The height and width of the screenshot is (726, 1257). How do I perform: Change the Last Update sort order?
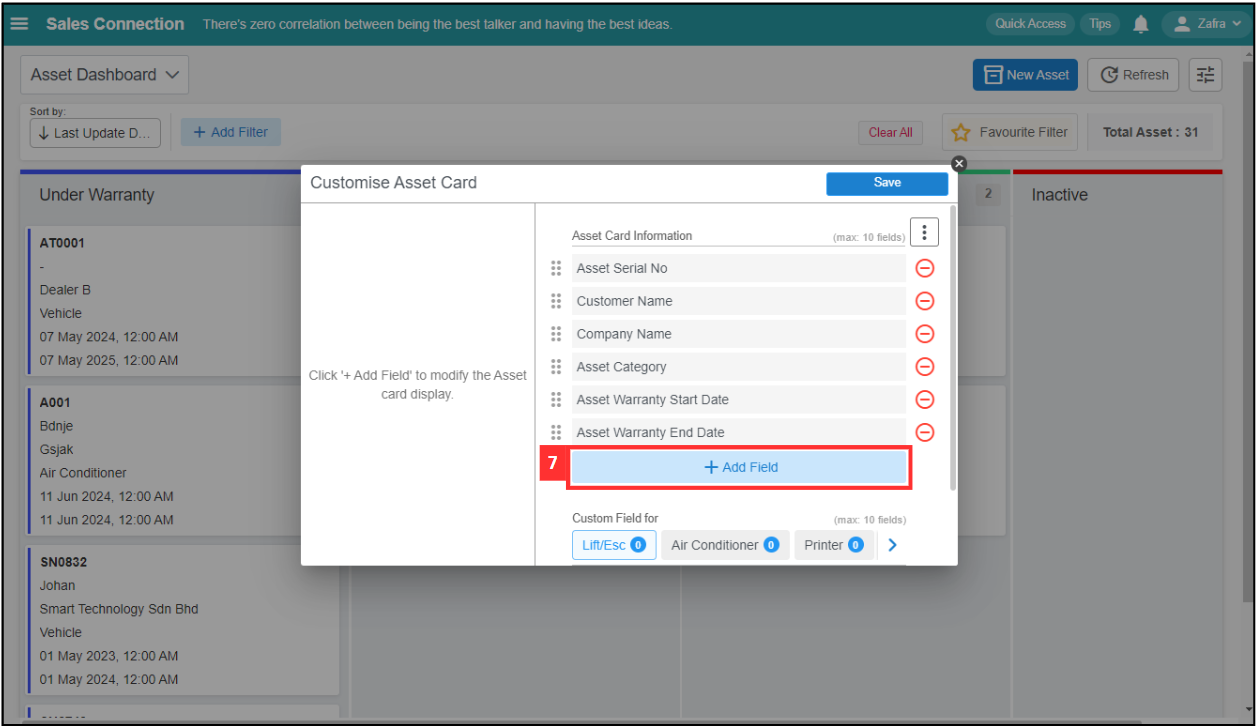[95, 133]
